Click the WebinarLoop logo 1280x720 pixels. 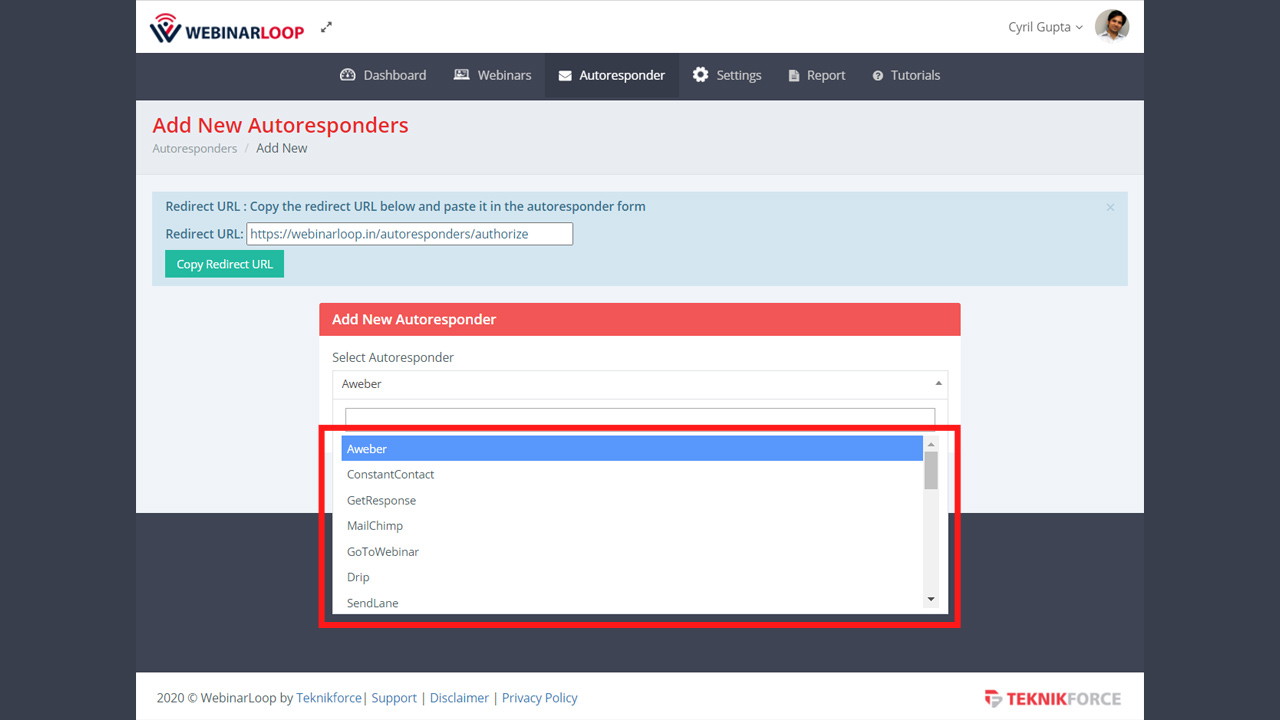tap(227, 28)
